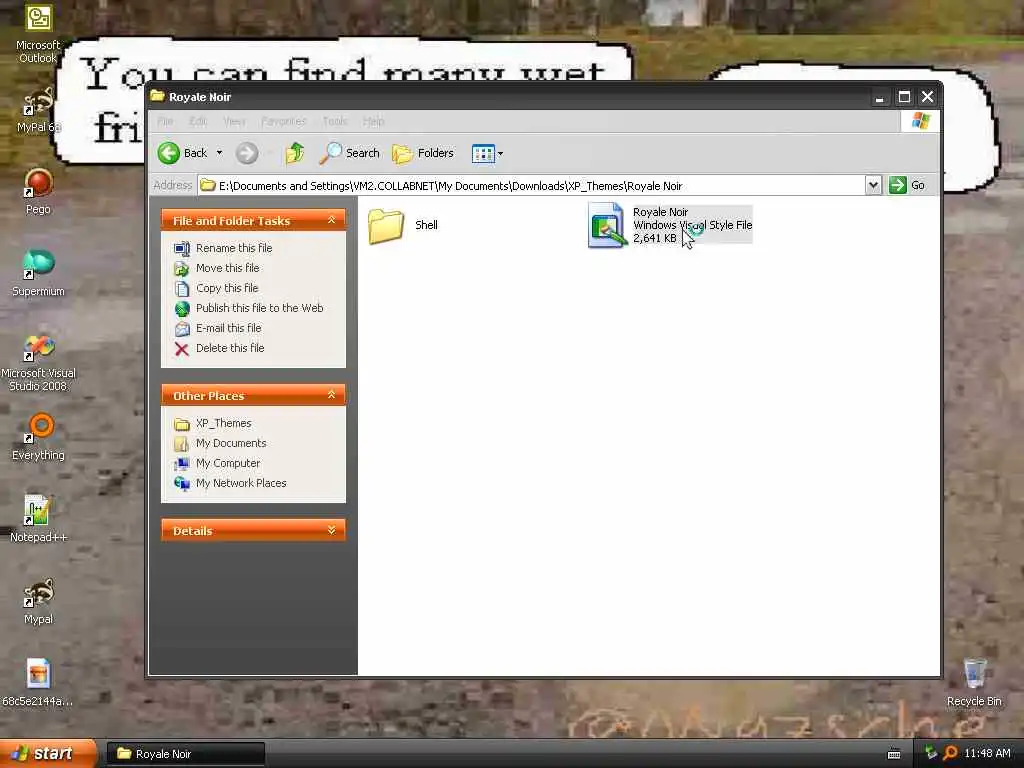Click Publish this file to the Web
The height and width of the screenshot is (768, 1024).
(x=259, y=308)
